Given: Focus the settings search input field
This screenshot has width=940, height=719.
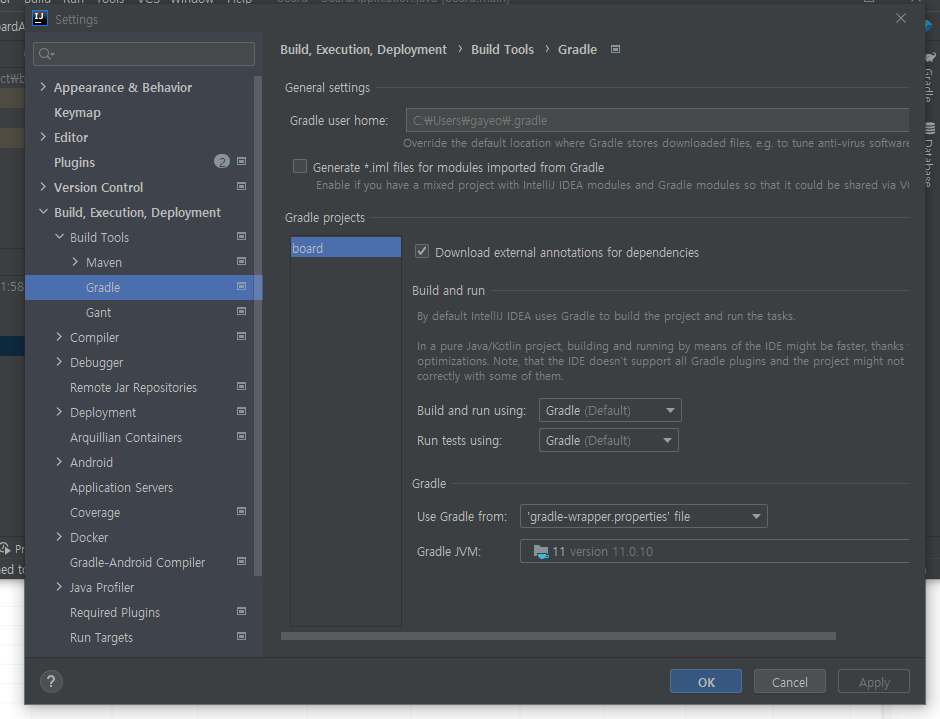Looking at the screenshot, I should 144,54.
